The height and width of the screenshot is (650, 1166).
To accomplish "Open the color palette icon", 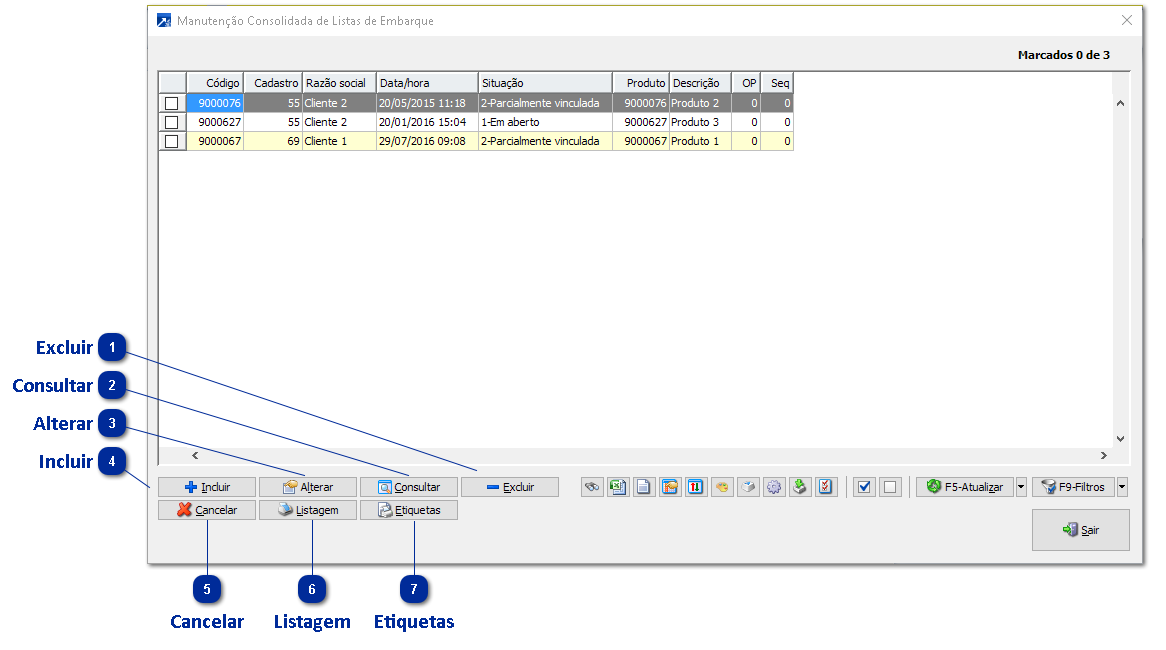I will click(722, 487).
